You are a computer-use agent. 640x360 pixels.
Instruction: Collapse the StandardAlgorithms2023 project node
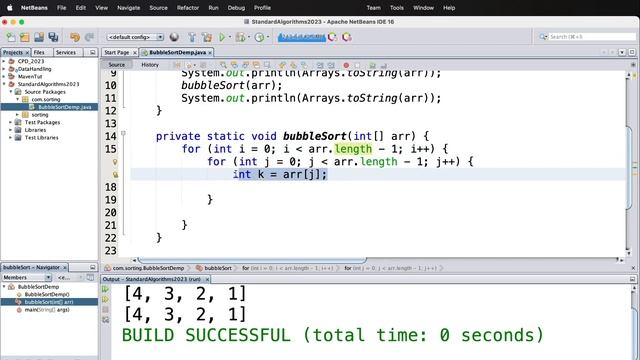[4, 84]
